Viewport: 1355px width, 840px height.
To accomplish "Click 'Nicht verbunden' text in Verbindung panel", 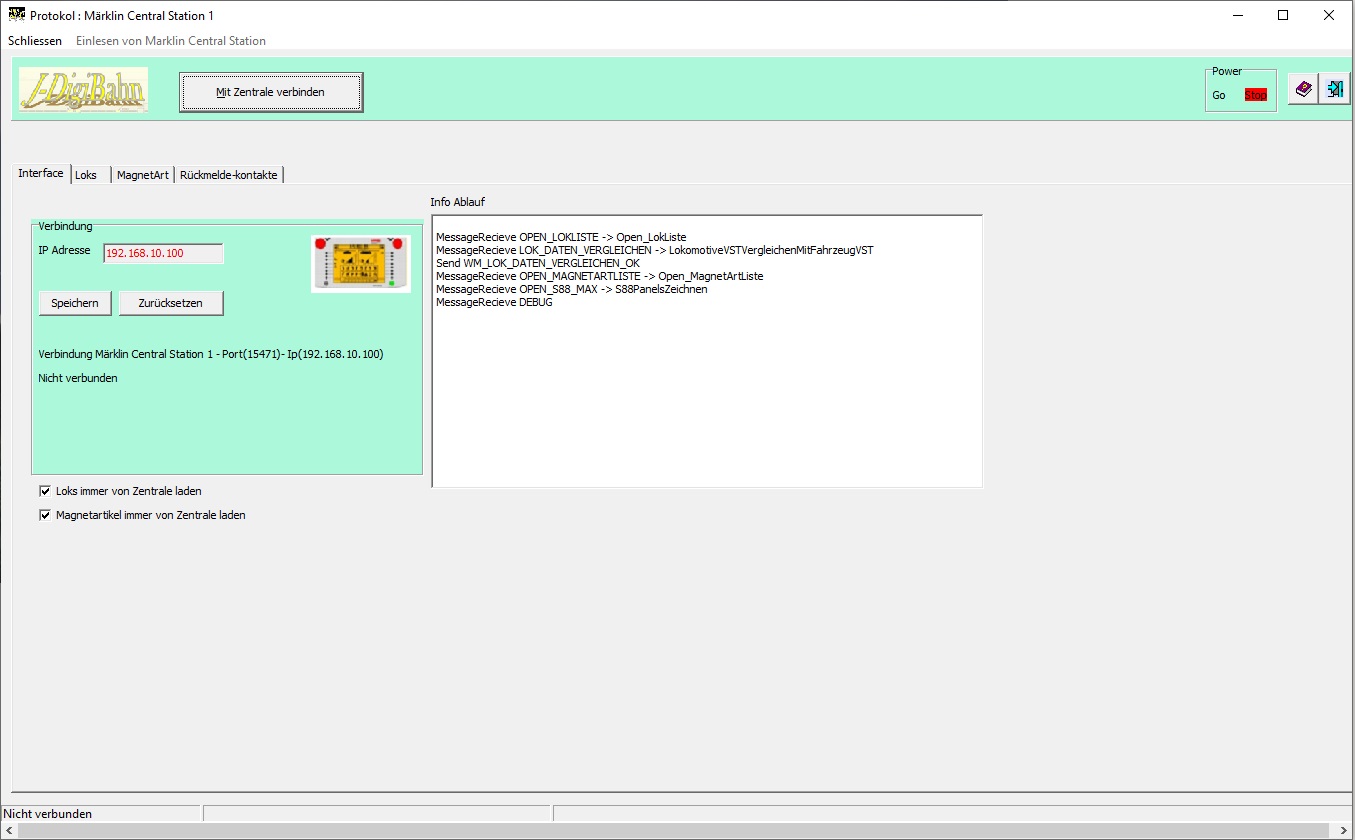I will (78, 378).
